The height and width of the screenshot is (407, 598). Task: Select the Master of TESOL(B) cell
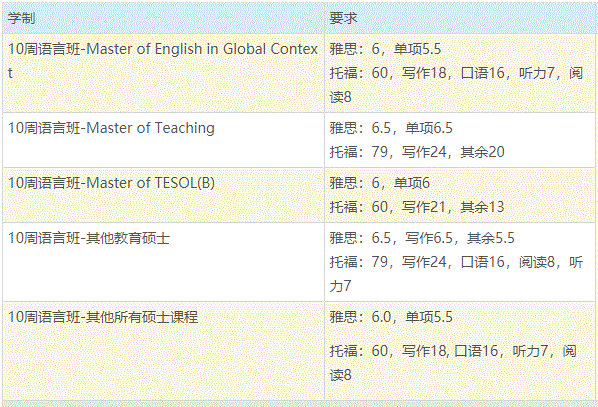click(163, 195)
